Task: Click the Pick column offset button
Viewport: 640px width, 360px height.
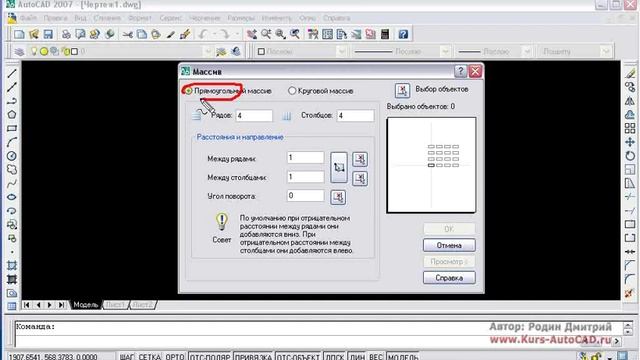Action: tap(360, 178)
